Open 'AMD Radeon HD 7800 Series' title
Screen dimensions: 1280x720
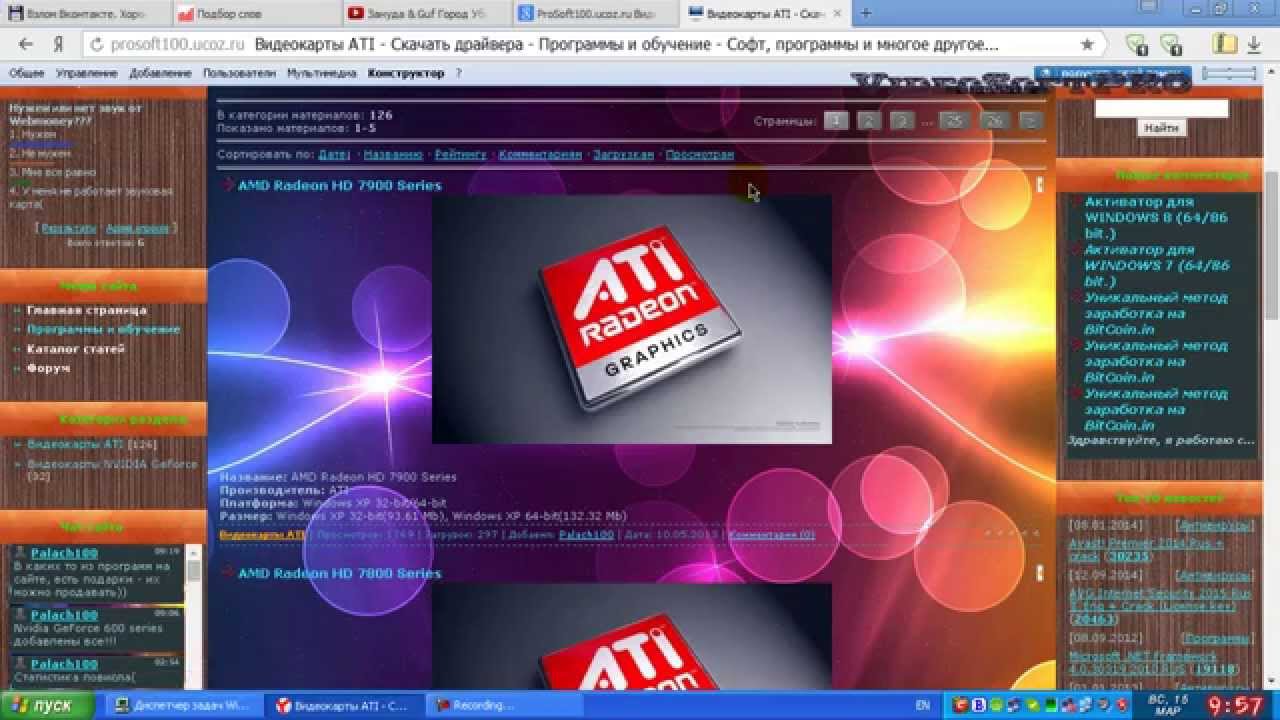(339, 573)
